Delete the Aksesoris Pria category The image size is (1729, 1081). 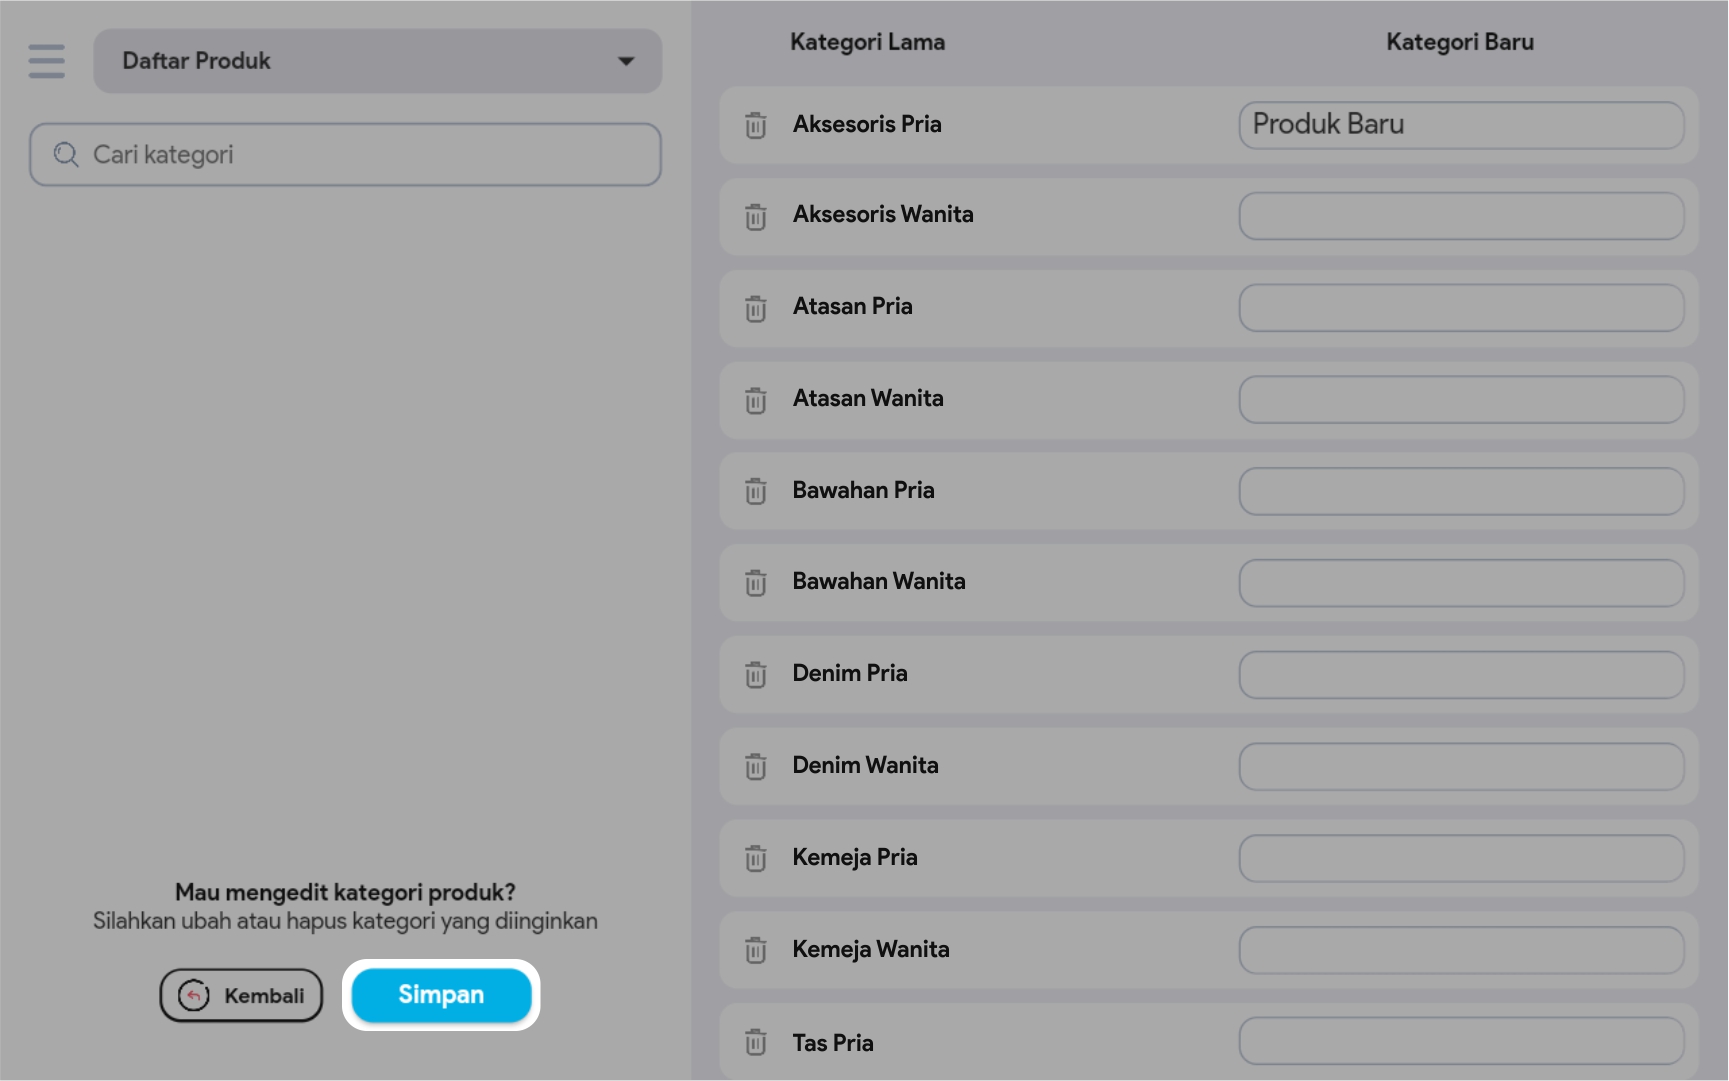point(756,125)
